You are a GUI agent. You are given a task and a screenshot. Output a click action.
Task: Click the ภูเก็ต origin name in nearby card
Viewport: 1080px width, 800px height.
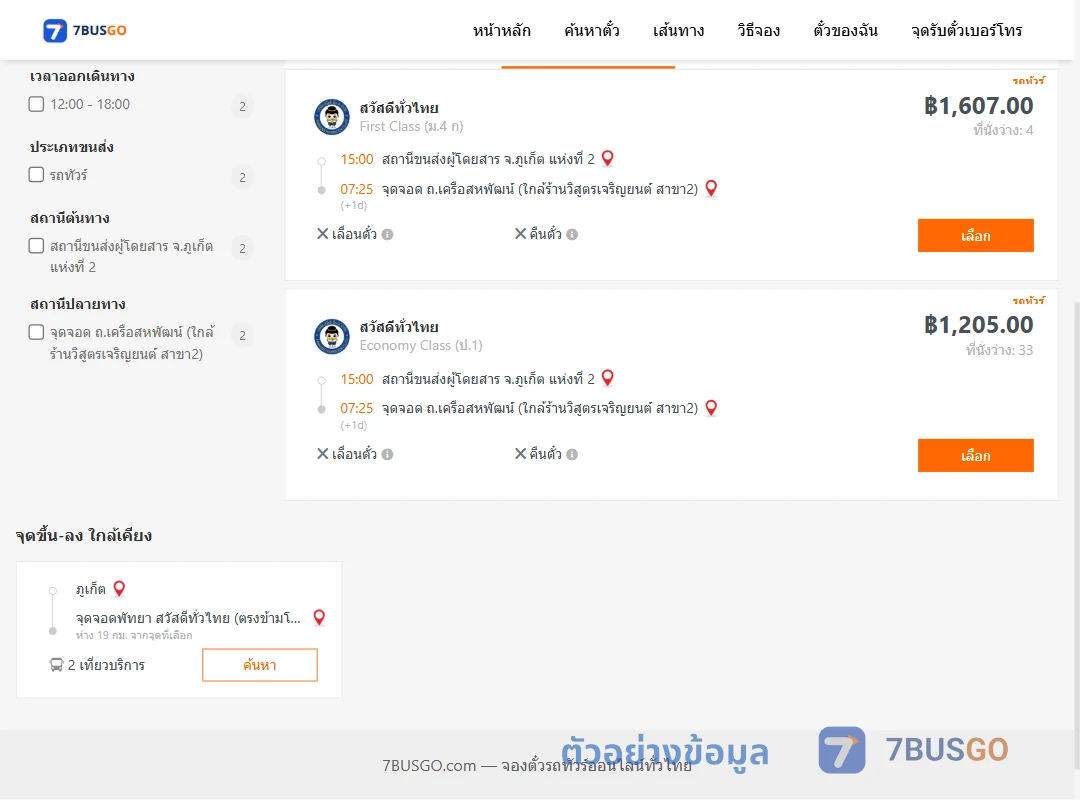pyautogui.click(x=91, y=589)
